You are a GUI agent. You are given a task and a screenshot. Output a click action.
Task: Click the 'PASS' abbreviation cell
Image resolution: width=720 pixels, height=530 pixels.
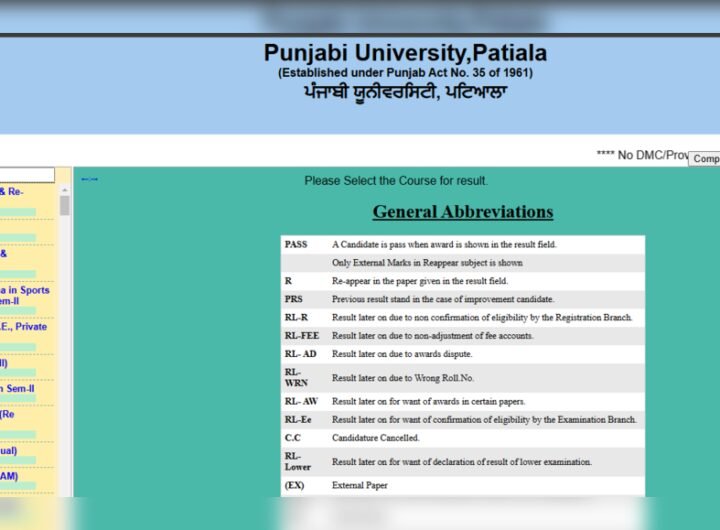[x=296, y=244]
